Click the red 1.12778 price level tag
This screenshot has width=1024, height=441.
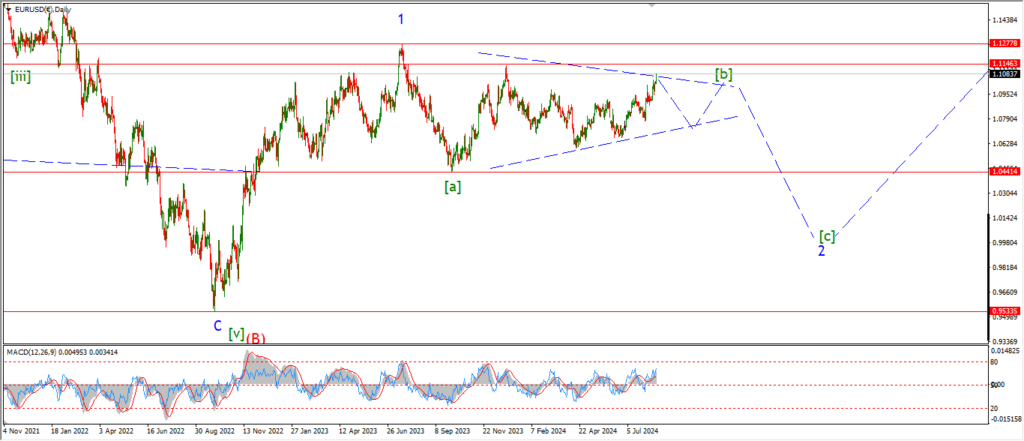point(1003,44)
